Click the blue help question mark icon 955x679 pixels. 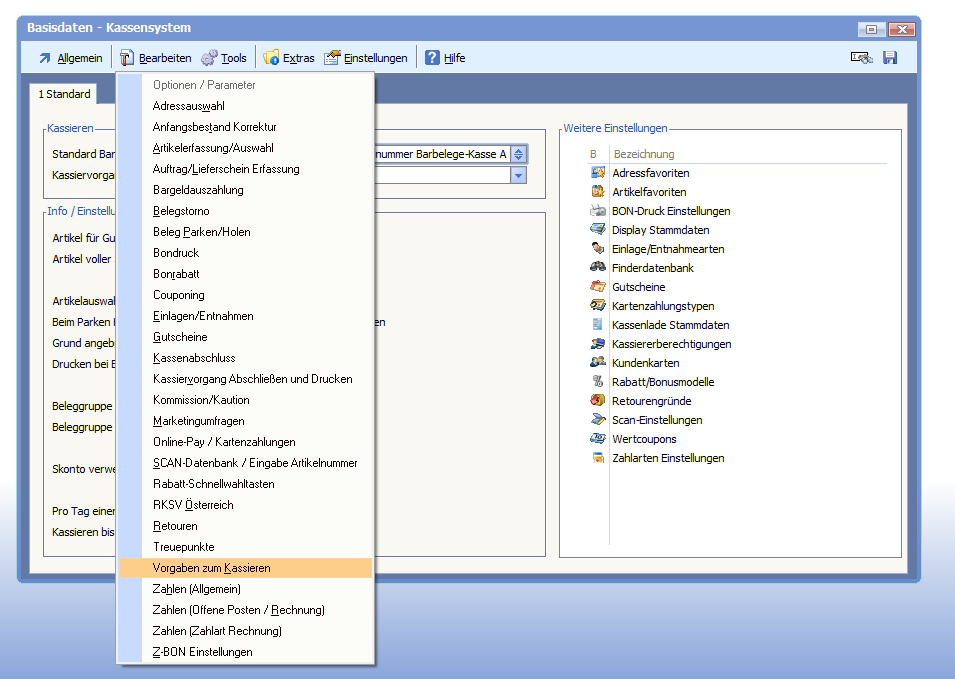click(432, 58)
